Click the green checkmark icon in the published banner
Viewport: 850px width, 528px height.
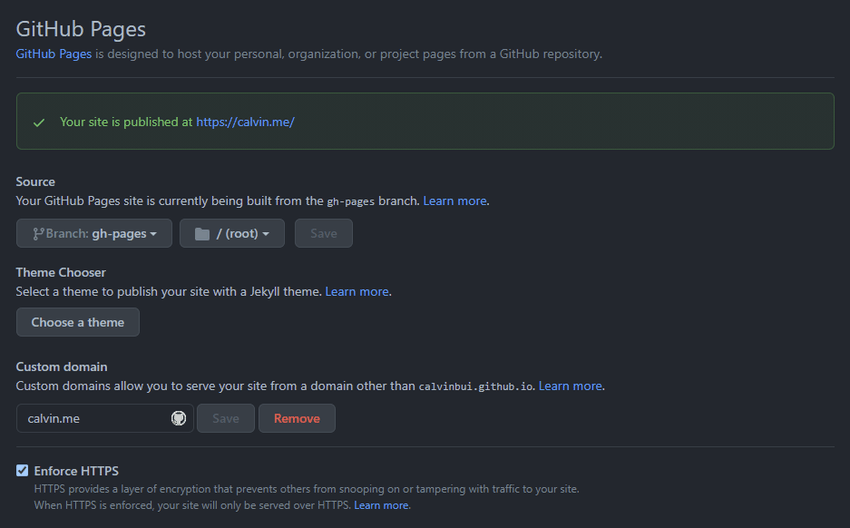click(39, 123)
